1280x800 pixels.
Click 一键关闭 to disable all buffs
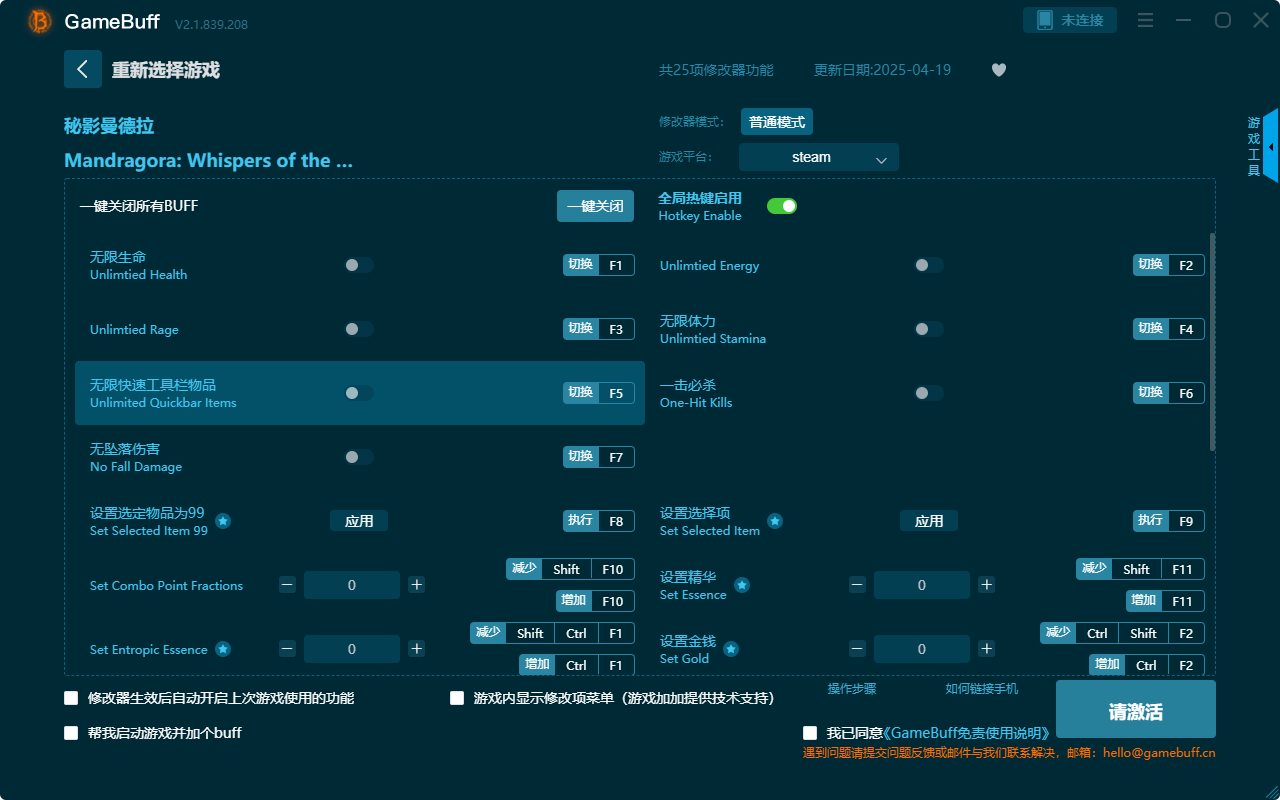[595, 205]
